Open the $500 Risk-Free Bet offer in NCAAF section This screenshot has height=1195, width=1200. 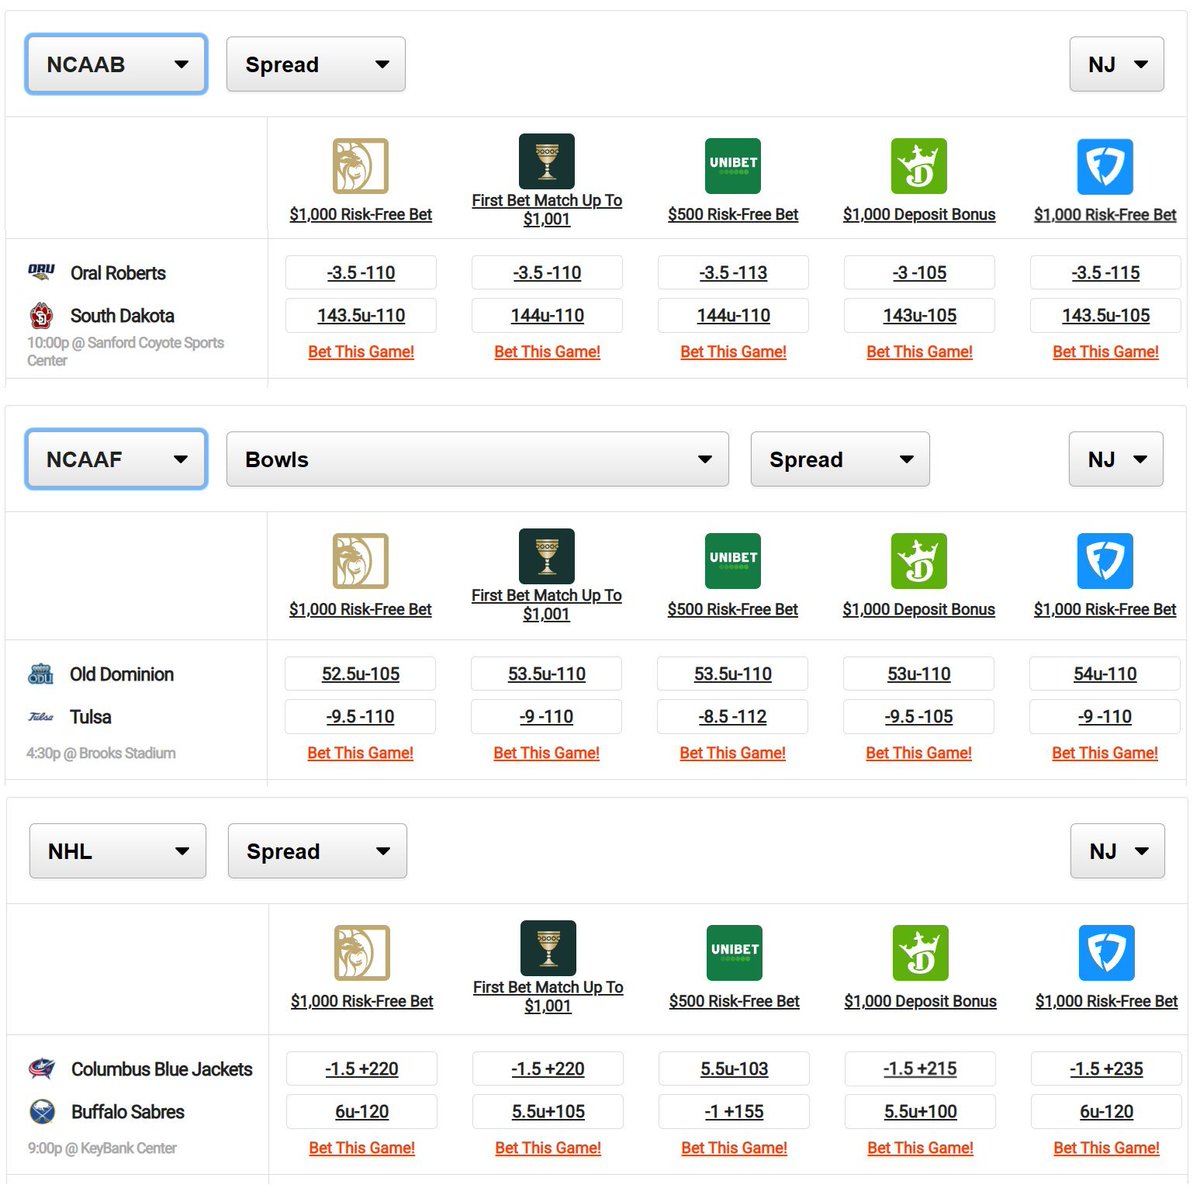coord(733,609)
